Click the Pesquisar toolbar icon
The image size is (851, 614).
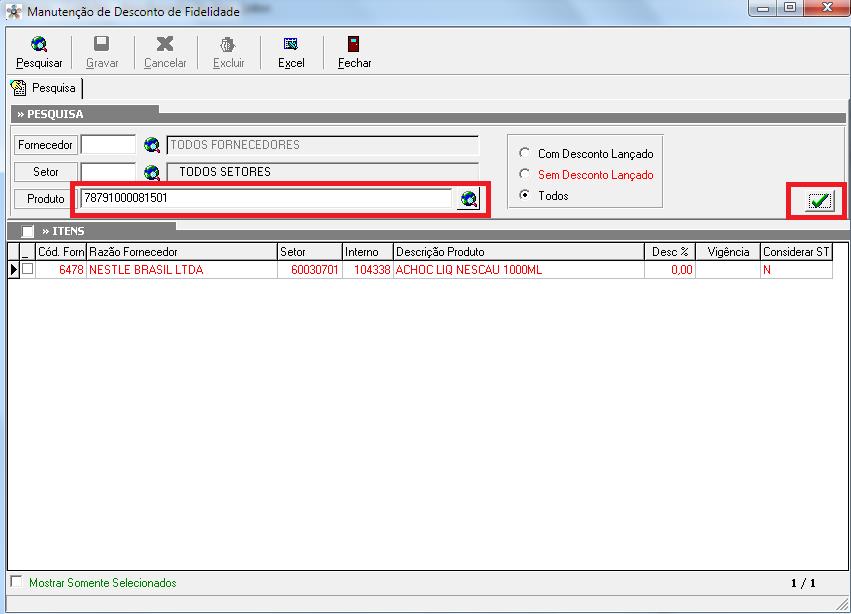pyautogui.click(x=39, y=45)
